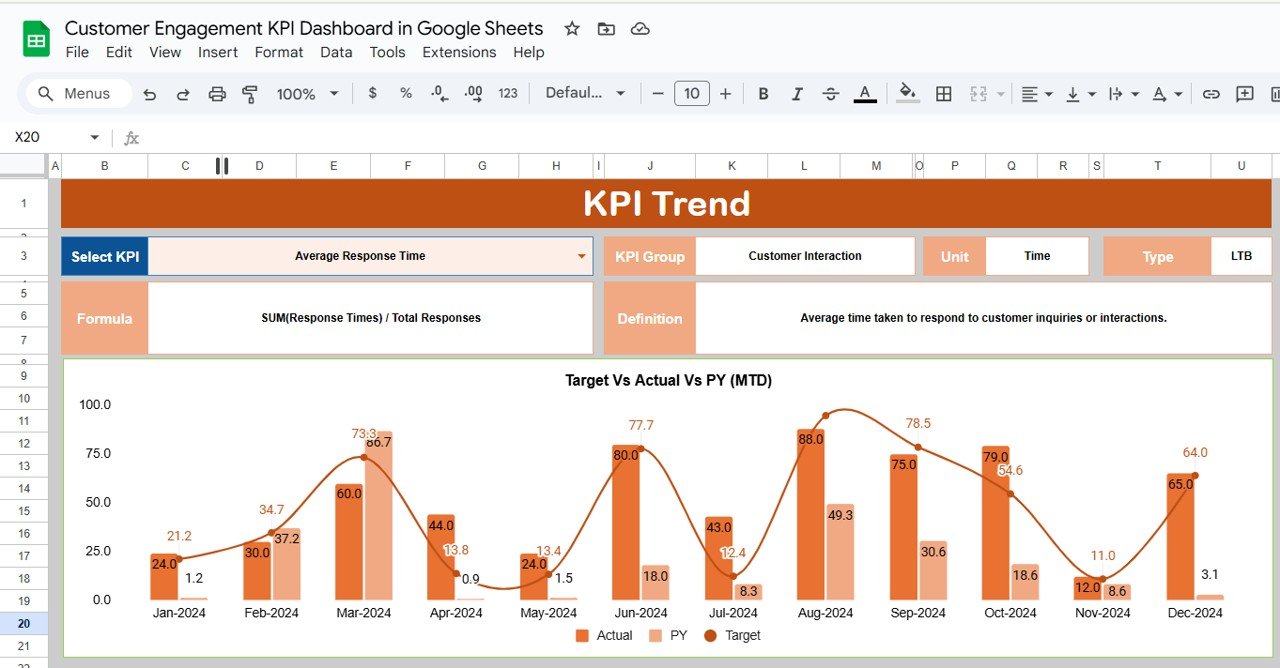Click the document title text
Screen dimensions: 1280x668
pos(304,28)
